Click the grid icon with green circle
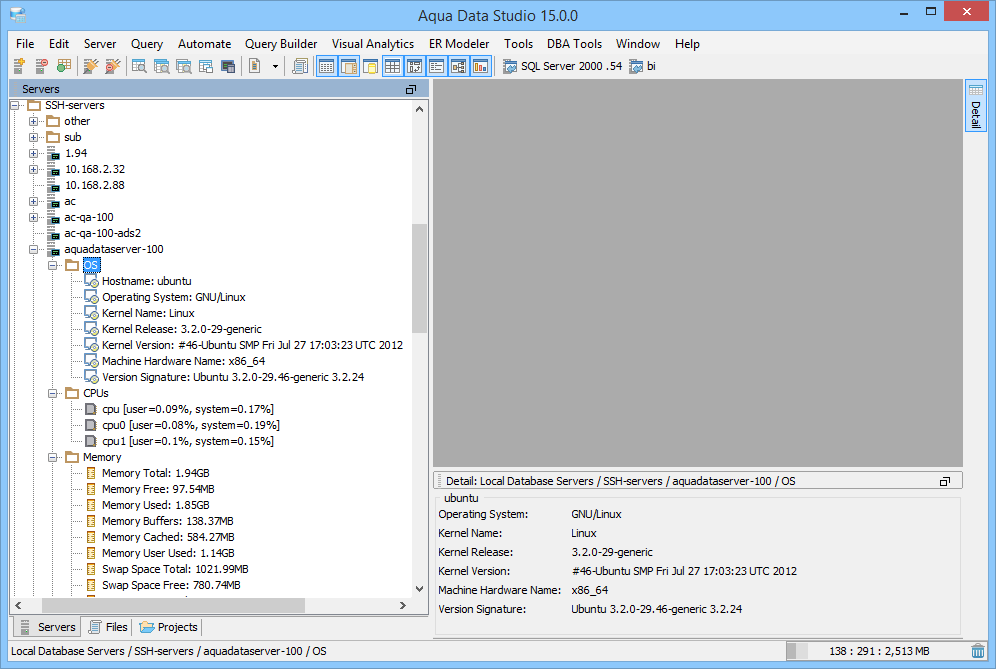Image resolution: width=996 pixels, height=669 pixels. click(64, 66)
